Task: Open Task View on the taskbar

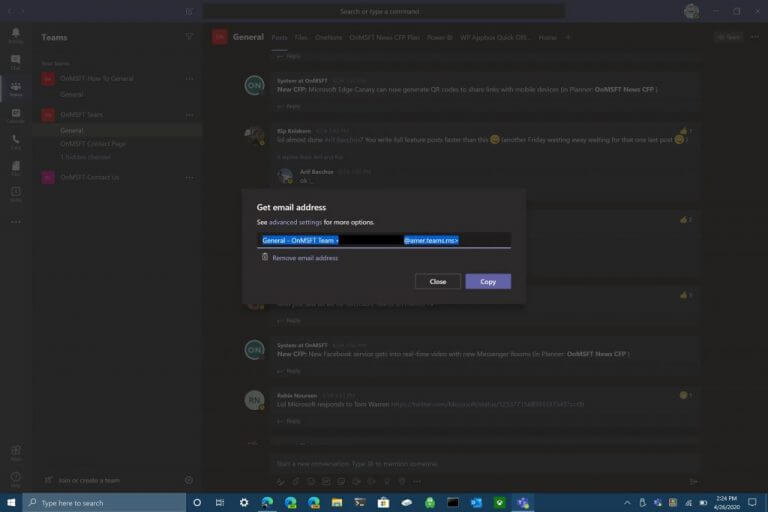Action: (220, 503)
